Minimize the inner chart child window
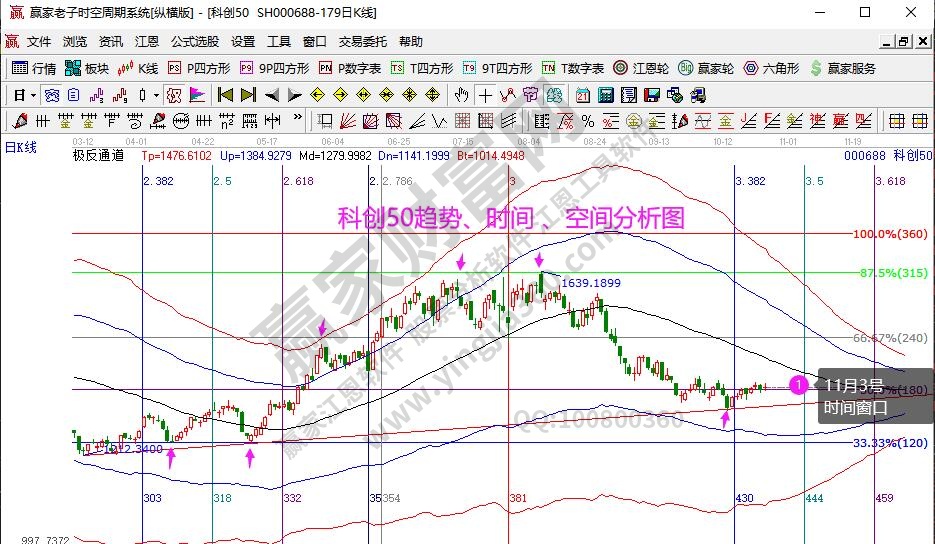The width and height of the screenshot is (935, 544). [x=887, y=41]
